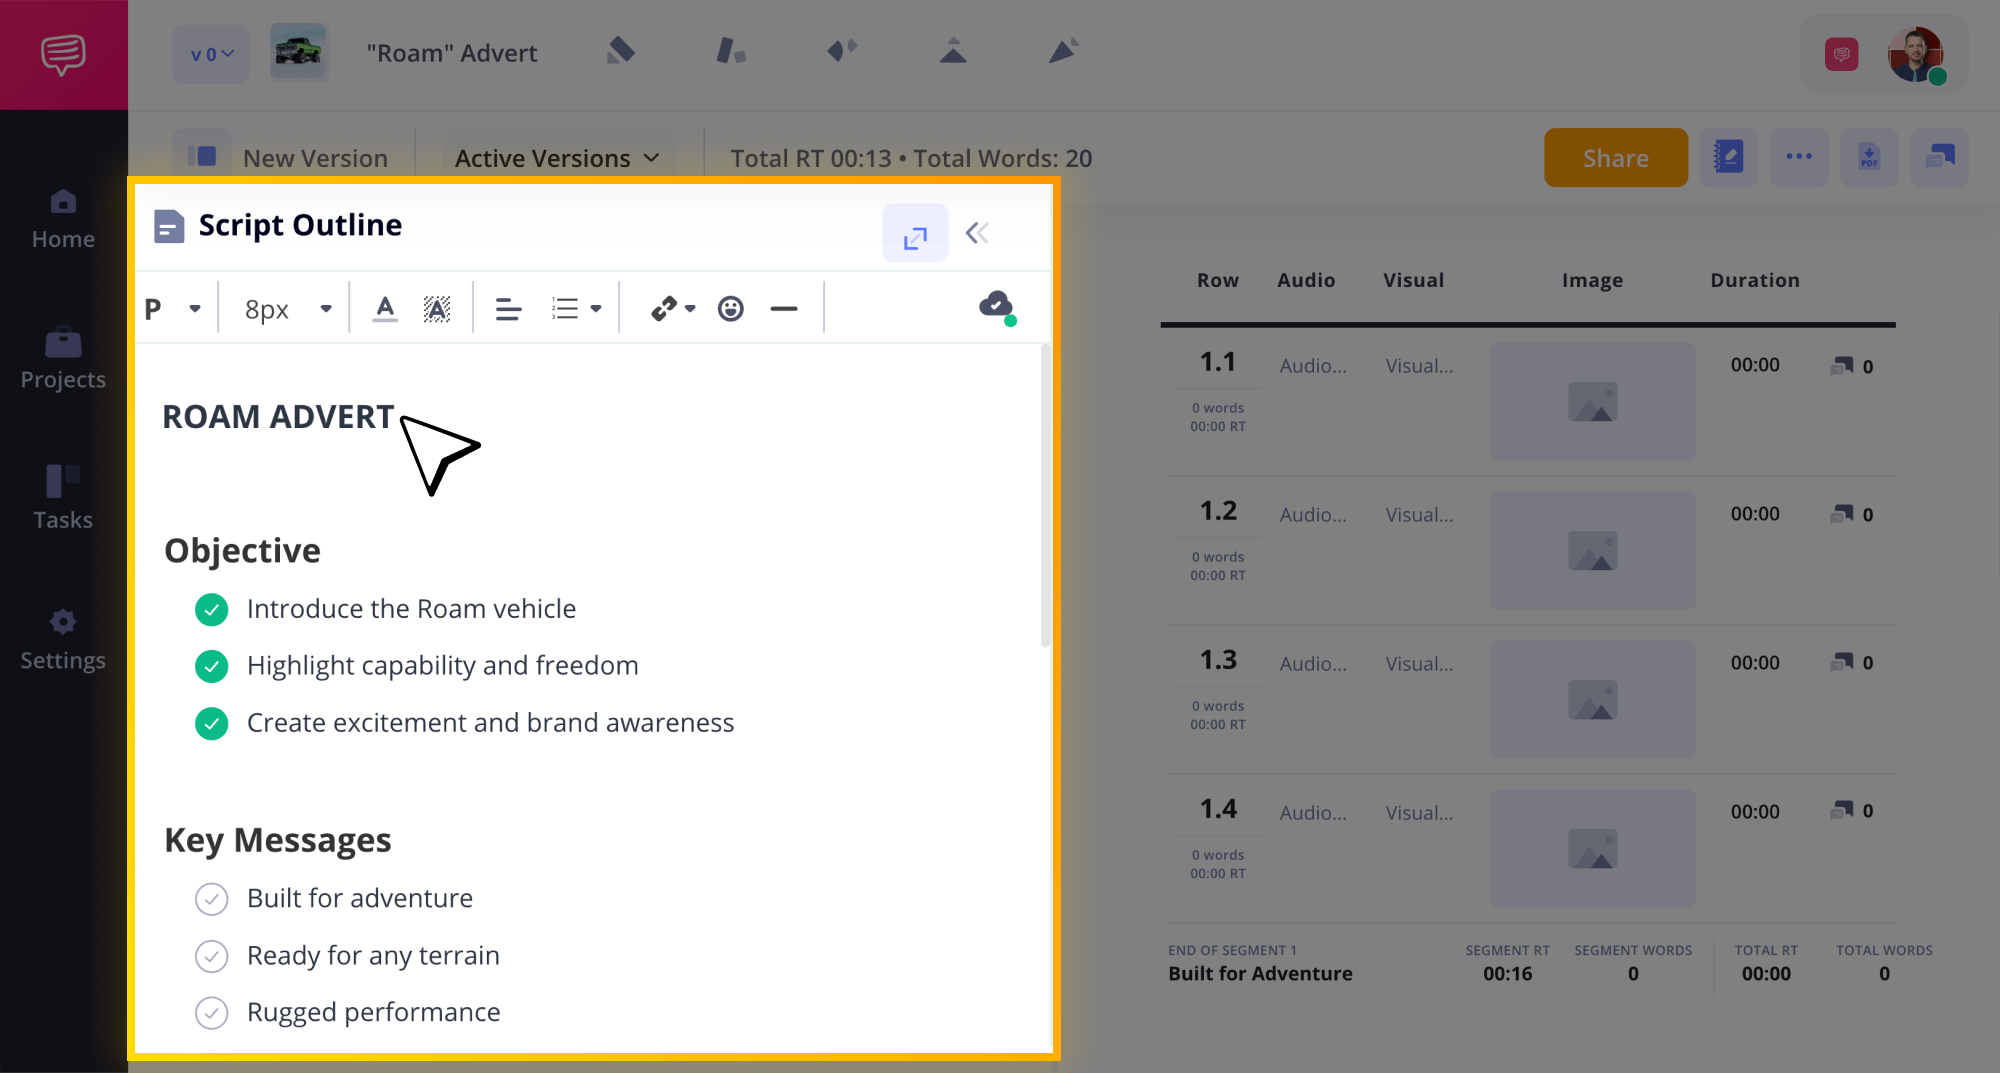This screenshot has width=2000, height=1073.
Task: Open the comments panel icon in the toolbar
Action: 1940,157
